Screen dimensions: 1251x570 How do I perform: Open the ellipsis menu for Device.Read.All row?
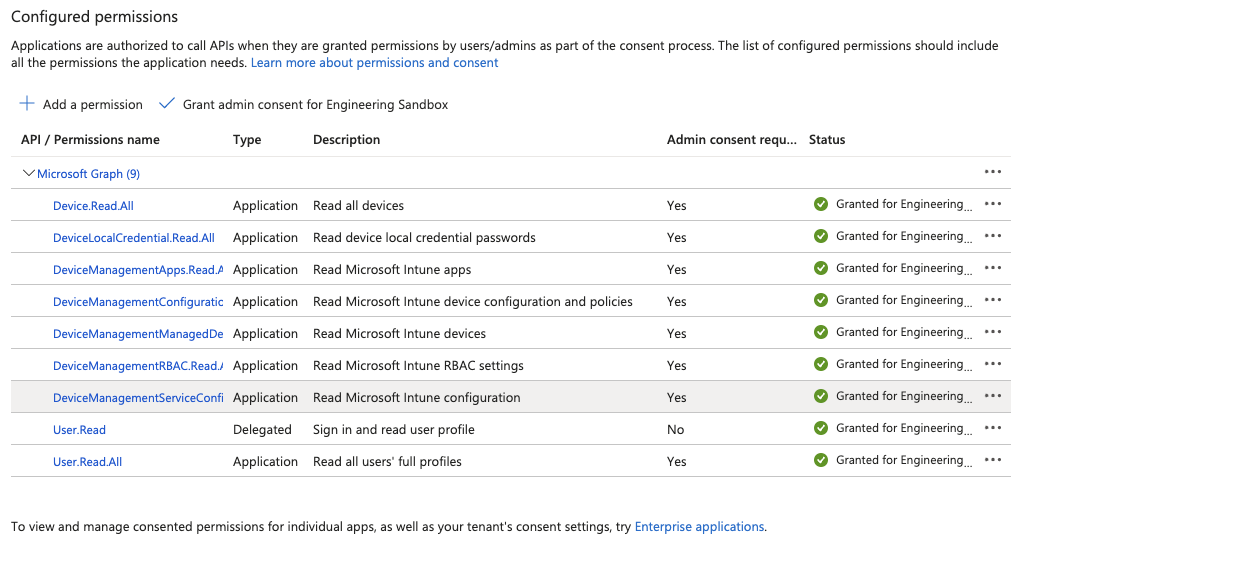tap(992, 204)
